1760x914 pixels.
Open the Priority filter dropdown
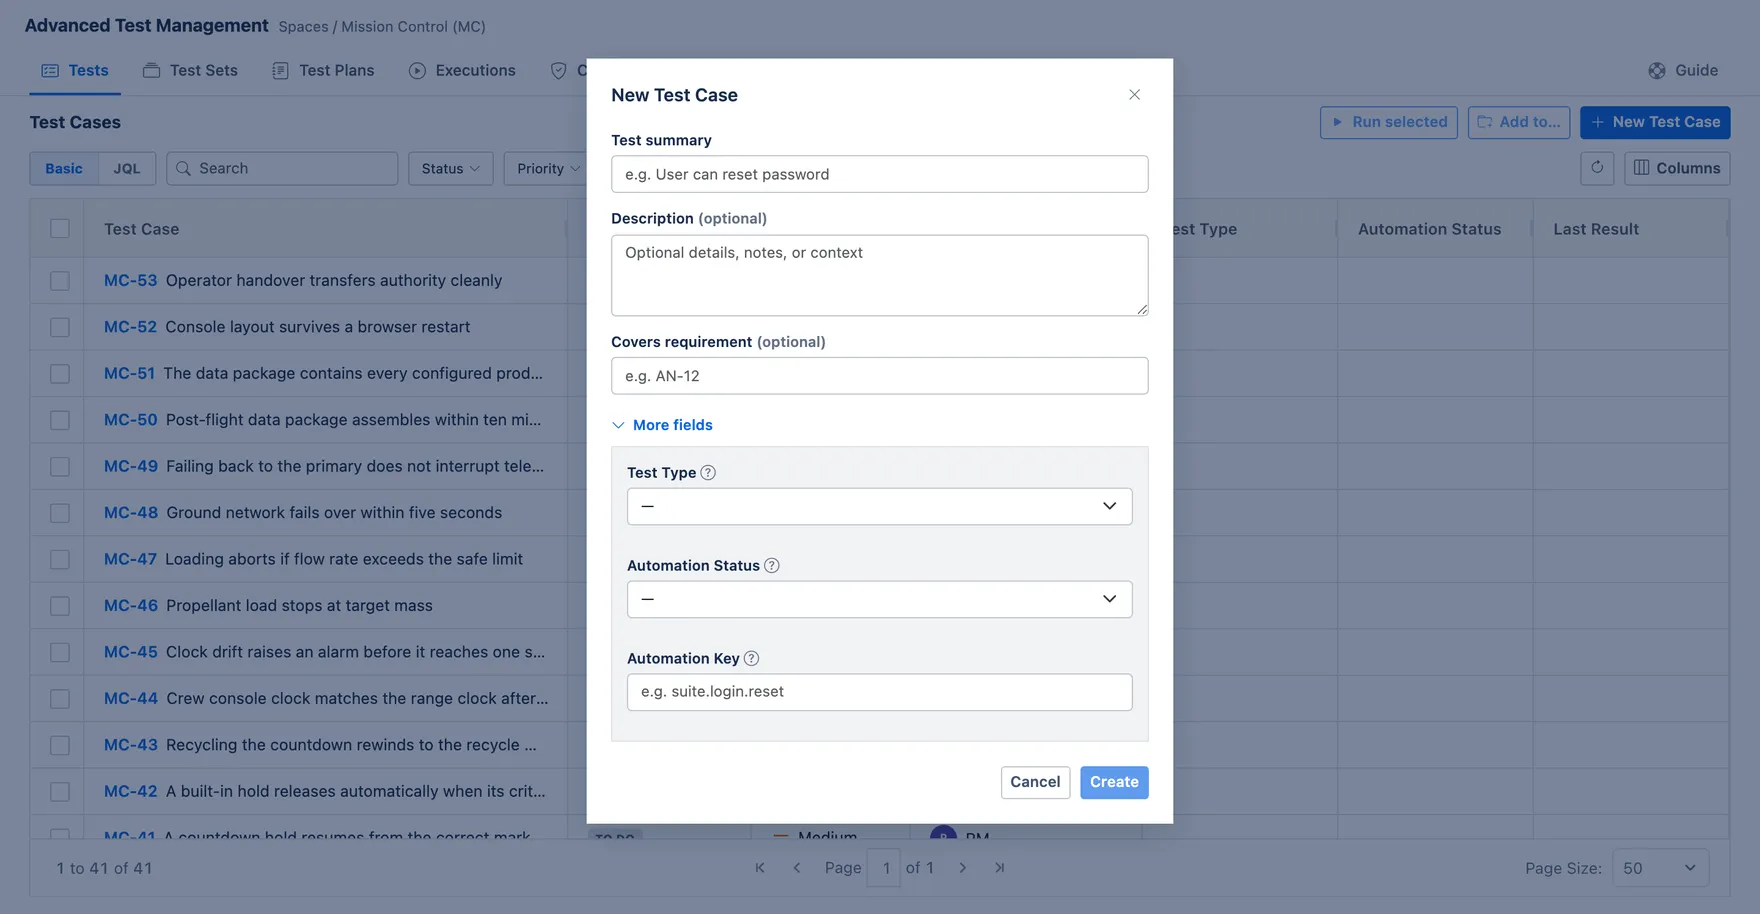(x=548, y=169)
